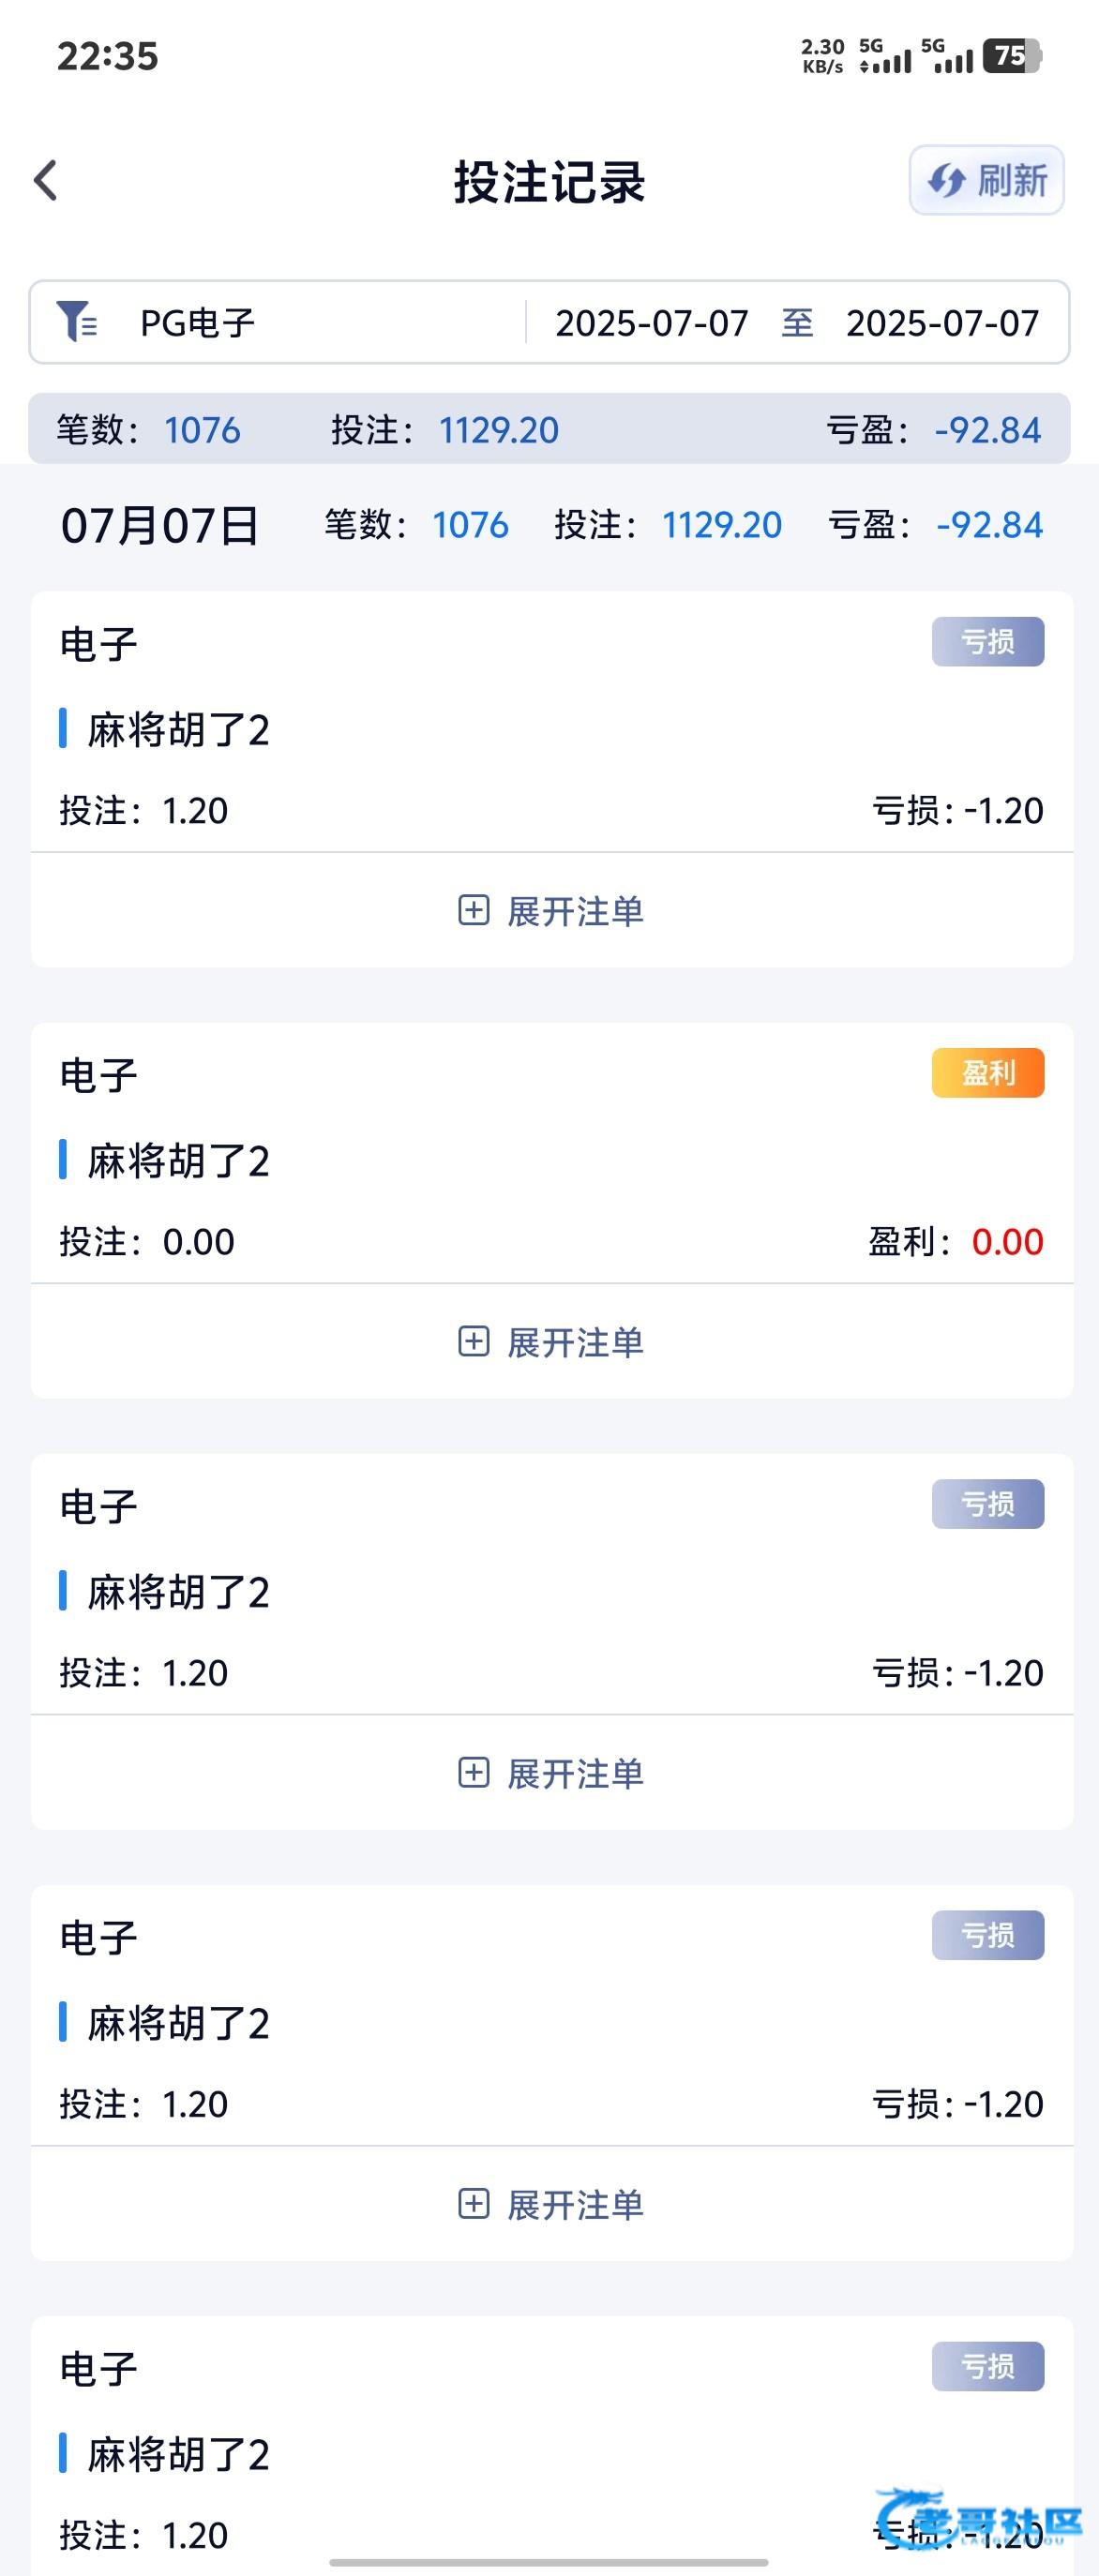The image size is (1099, 2576).
Task: Open the PG电子 platform filter dropdown
Action: click(x=198, y=323)
